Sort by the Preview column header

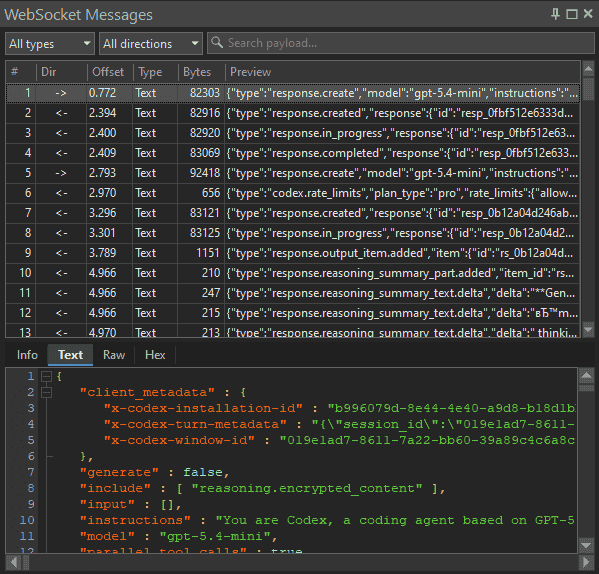click(402, 71)
